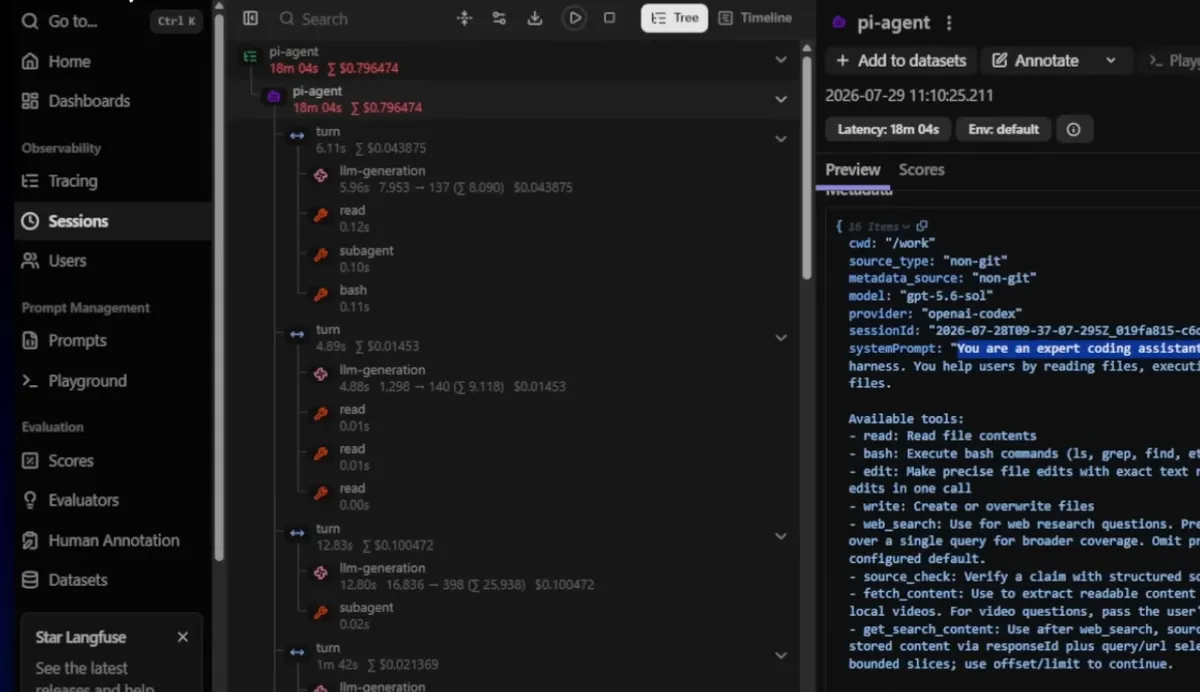Collapse the 4.89s turn node
Image resolution: width=1200 pixels, height=692 pixels.
(781, 337)
